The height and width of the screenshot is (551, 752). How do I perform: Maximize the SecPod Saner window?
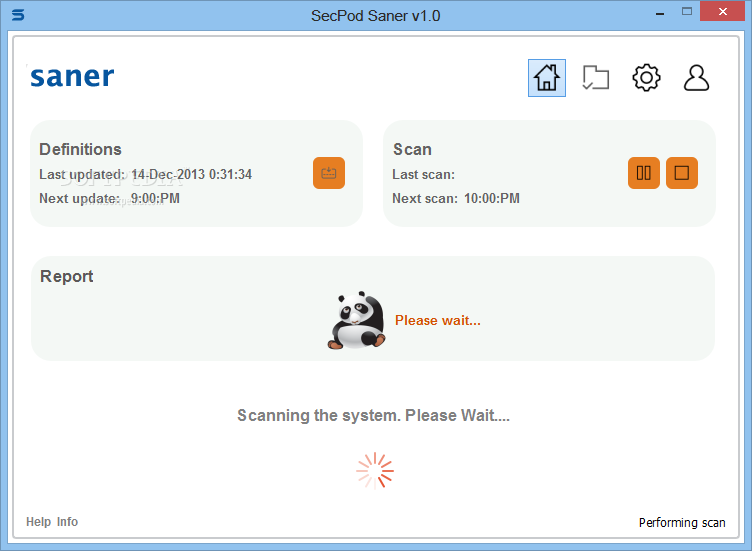click(687, 12)
